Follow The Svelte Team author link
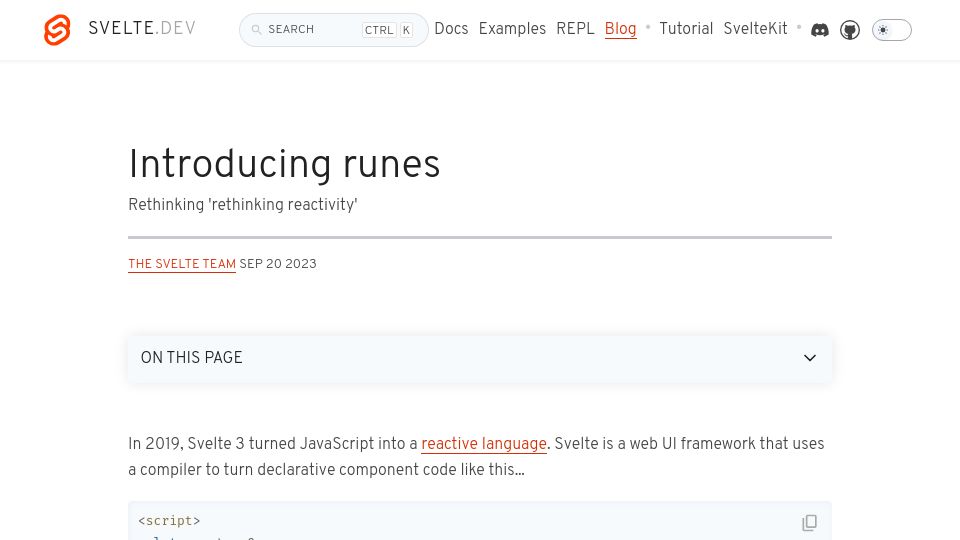Image resolution: width=960 pixels, height=540 pixels. (x=182, y=264)
